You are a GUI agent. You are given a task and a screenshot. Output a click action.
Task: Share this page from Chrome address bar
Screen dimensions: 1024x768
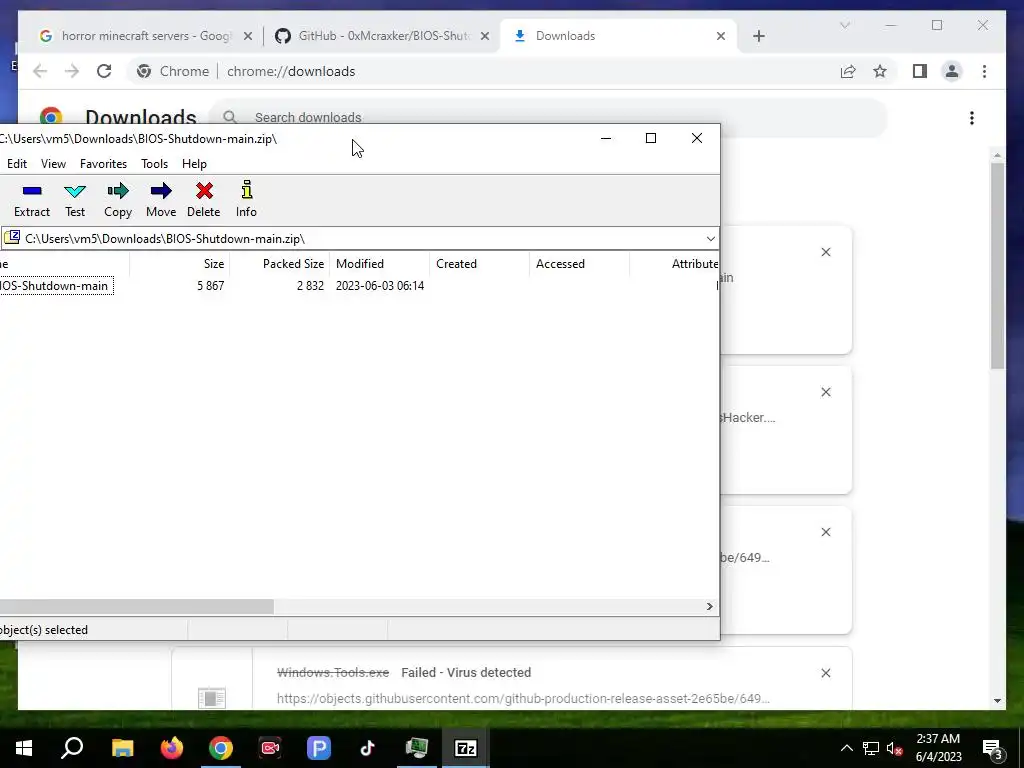[x=848, y=71]
